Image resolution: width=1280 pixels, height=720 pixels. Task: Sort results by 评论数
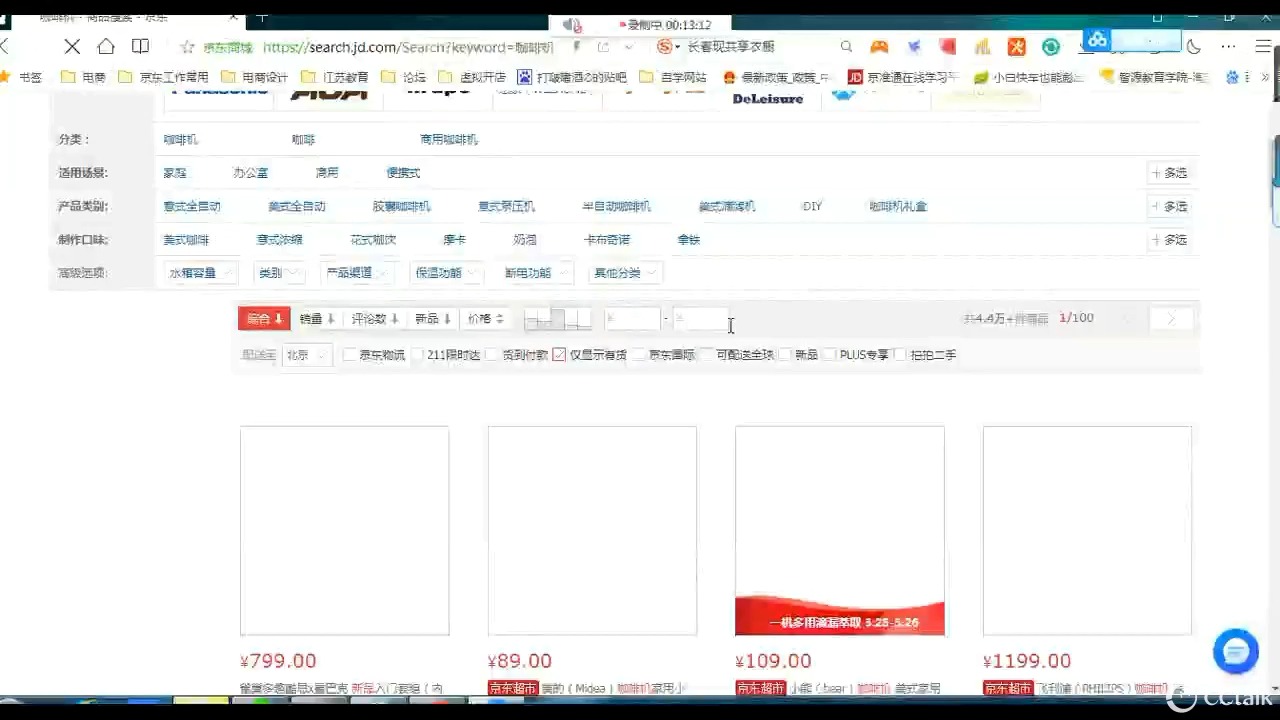coord(375,319)
